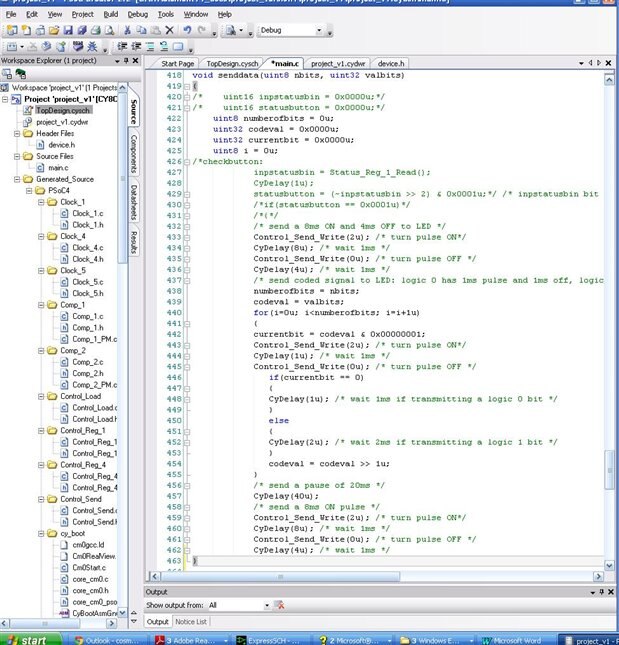This screenshot has width=619, height=645.
Task: Click the Windows start button
Action: coord(27,638)
